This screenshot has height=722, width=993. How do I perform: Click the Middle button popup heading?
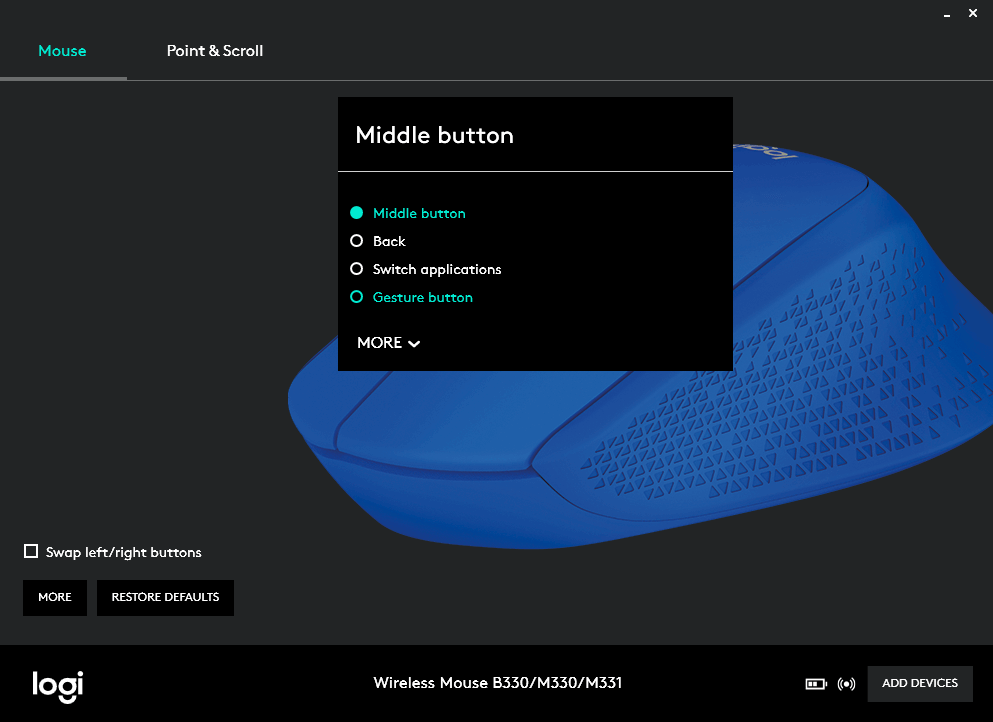coord(434,135)
